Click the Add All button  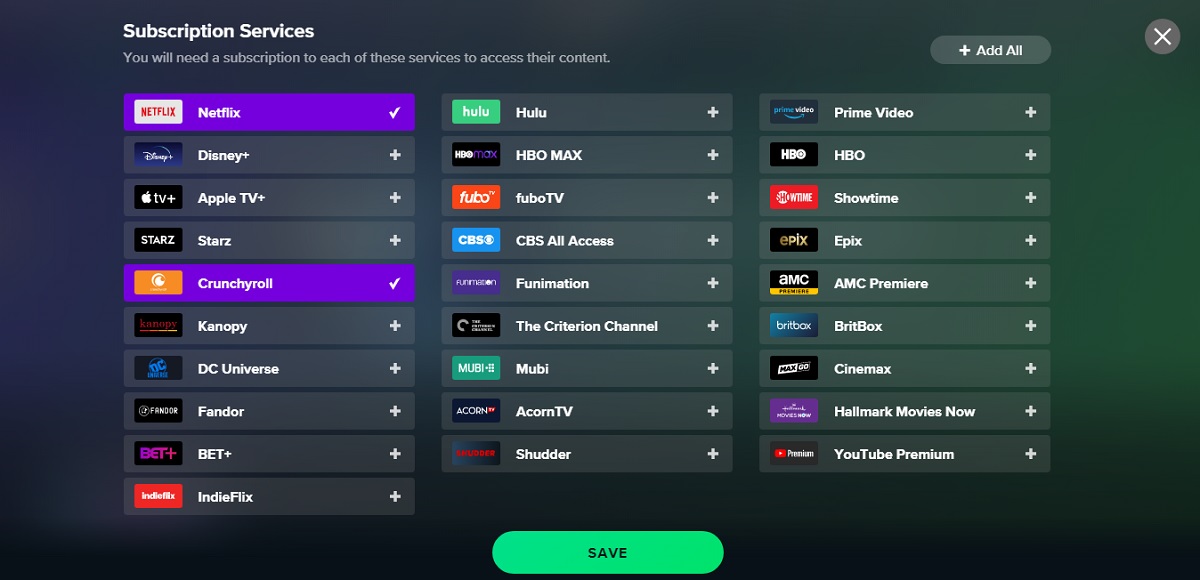(990, 50)
